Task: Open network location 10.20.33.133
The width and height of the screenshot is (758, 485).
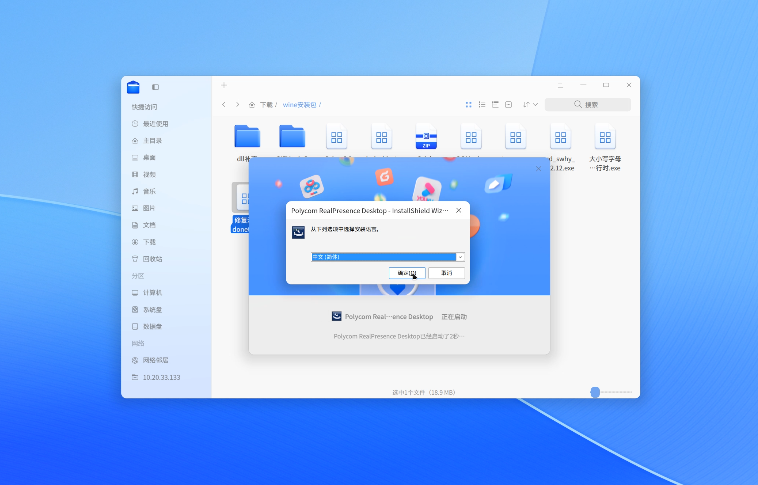Action: pyautogui.click(x=156, y=378)
